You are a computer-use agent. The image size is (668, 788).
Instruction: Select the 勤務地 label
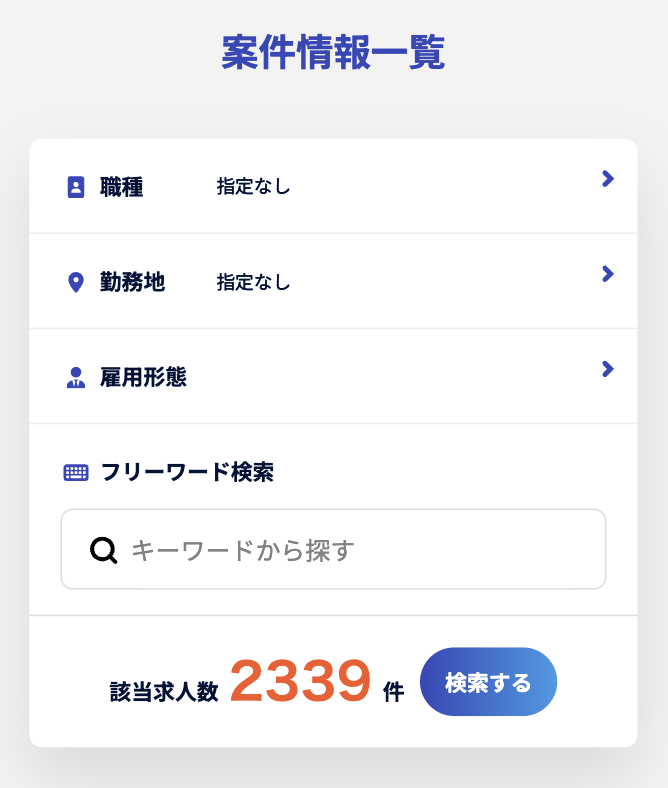click(x=133, y=283)
